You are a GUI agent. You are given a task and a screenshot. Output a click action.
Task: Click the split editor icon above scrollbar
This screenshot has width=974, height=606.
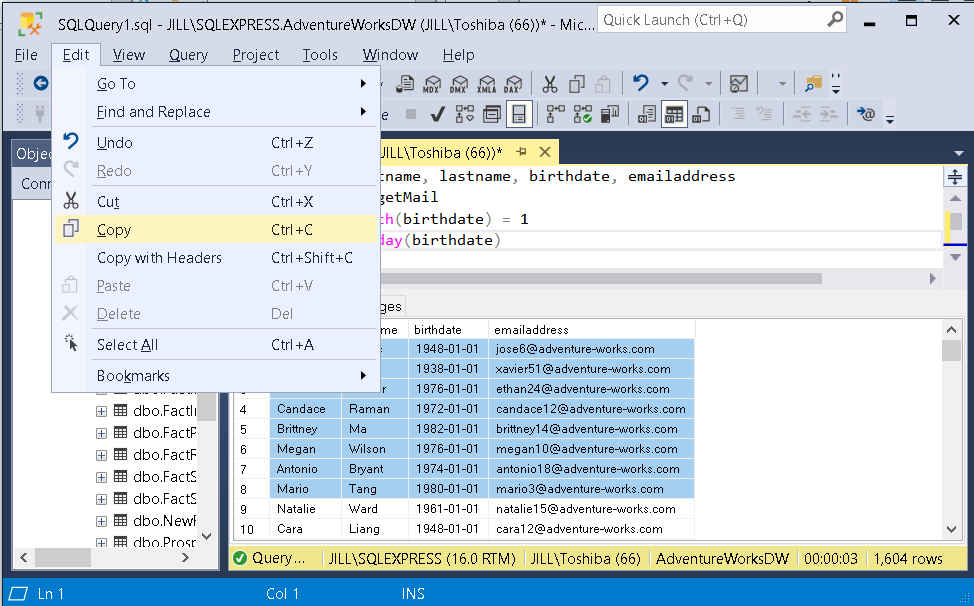(x=955, y=177)
